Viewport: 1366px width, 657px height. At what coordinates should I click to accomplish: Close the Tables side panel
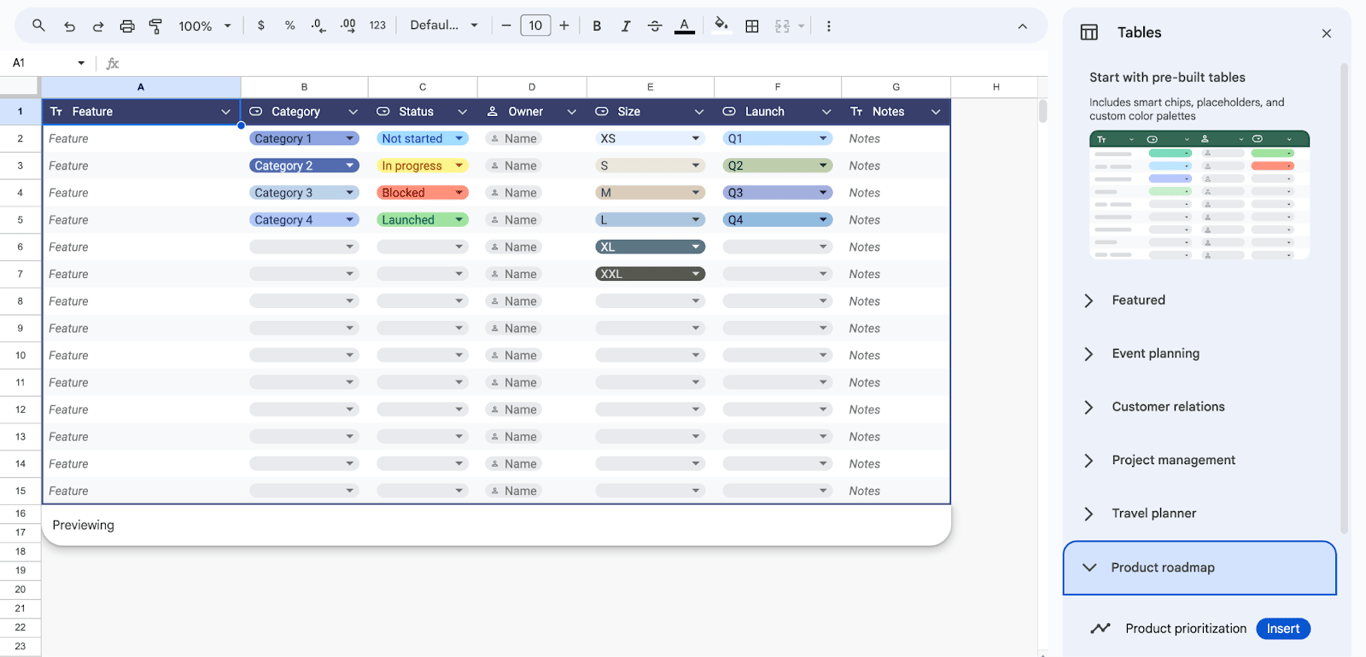click(1326, 33)
